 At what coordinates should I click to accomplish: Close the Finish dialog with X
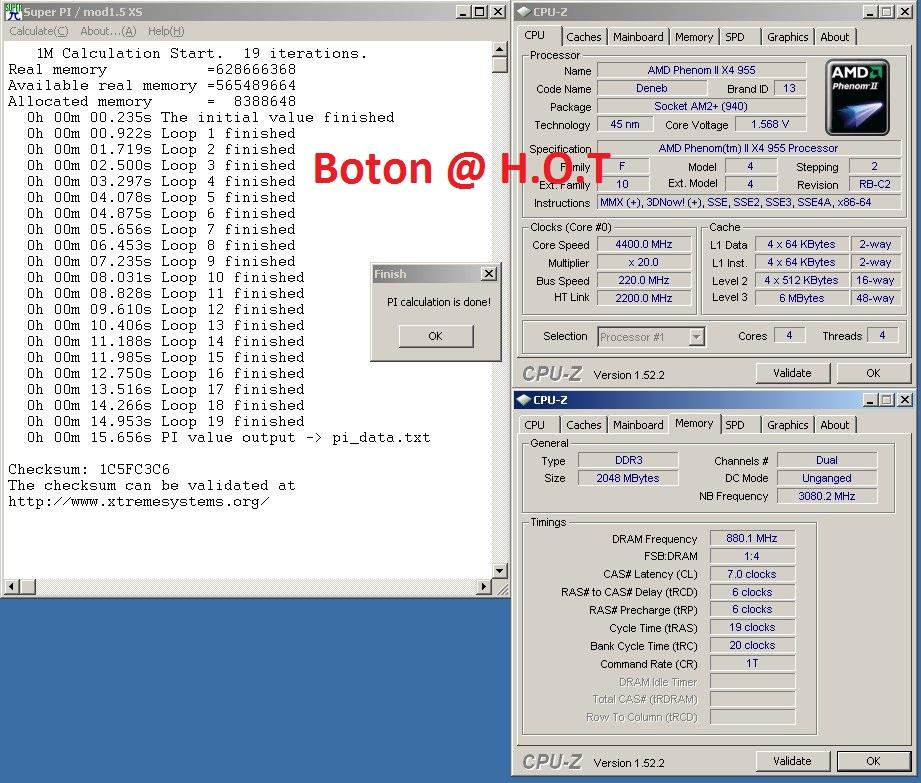pos(488,274)
